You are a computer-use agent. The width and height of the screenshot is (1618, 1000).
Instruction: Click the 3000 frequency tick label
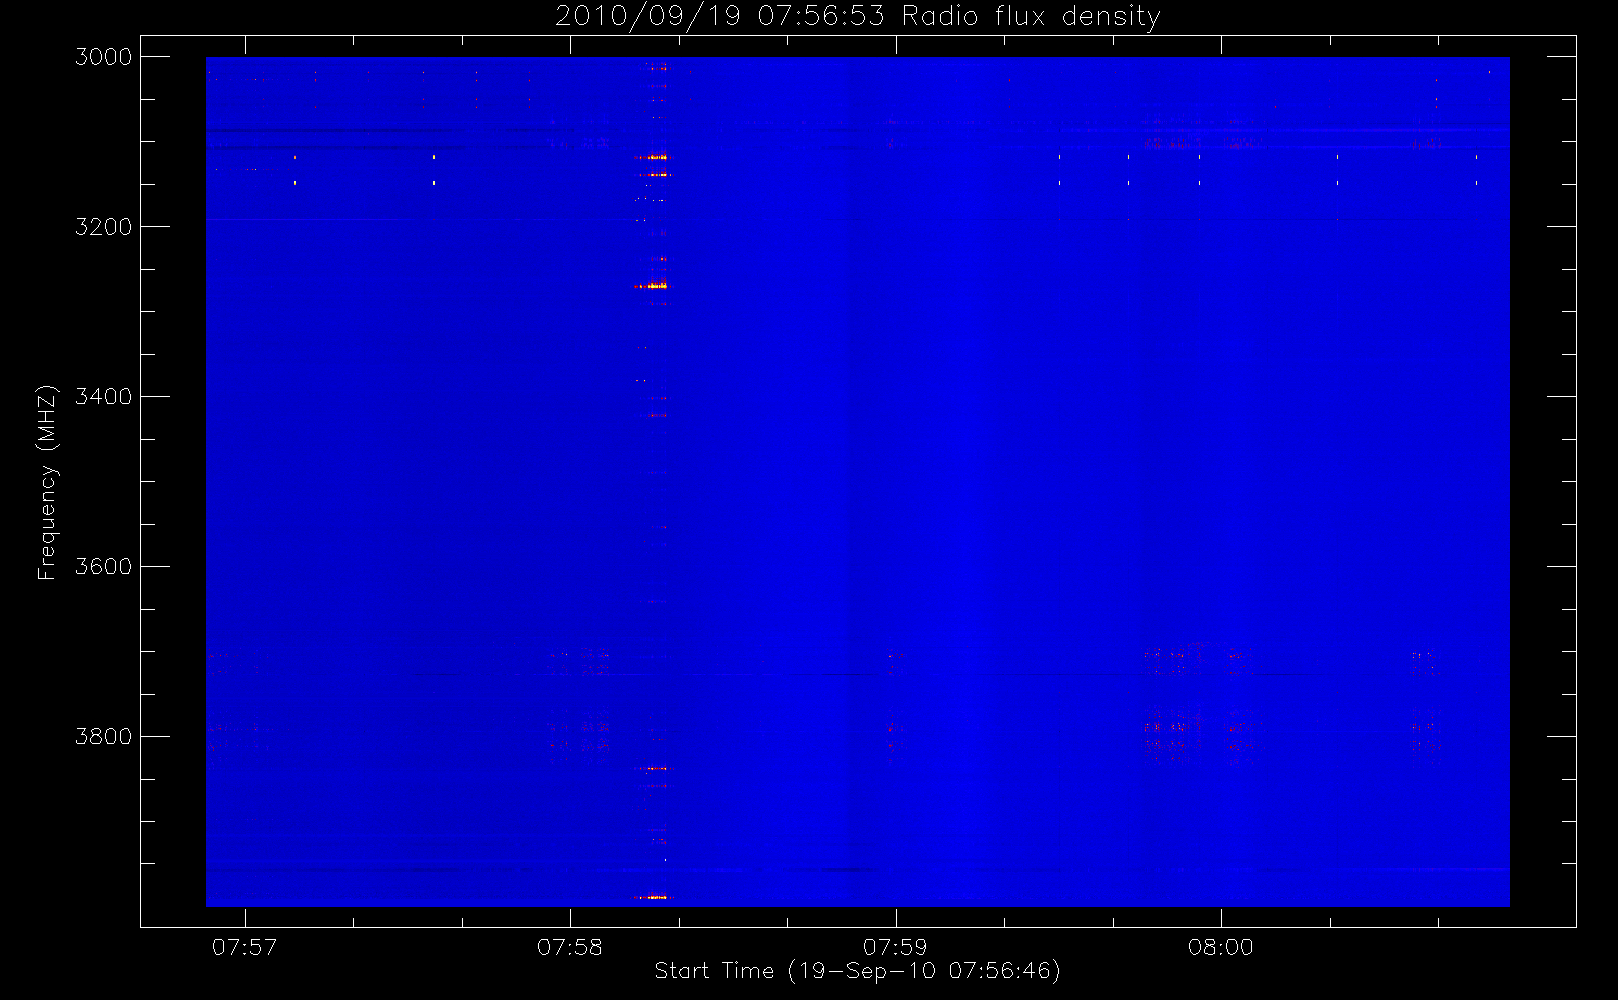104,57
